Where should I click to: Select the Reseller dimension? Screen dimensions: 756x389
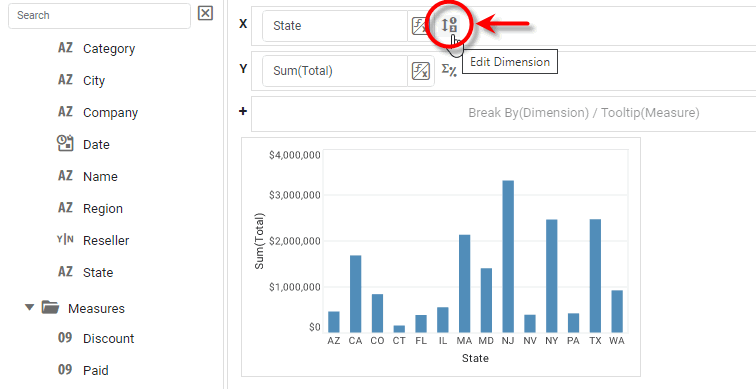point(106,241)
